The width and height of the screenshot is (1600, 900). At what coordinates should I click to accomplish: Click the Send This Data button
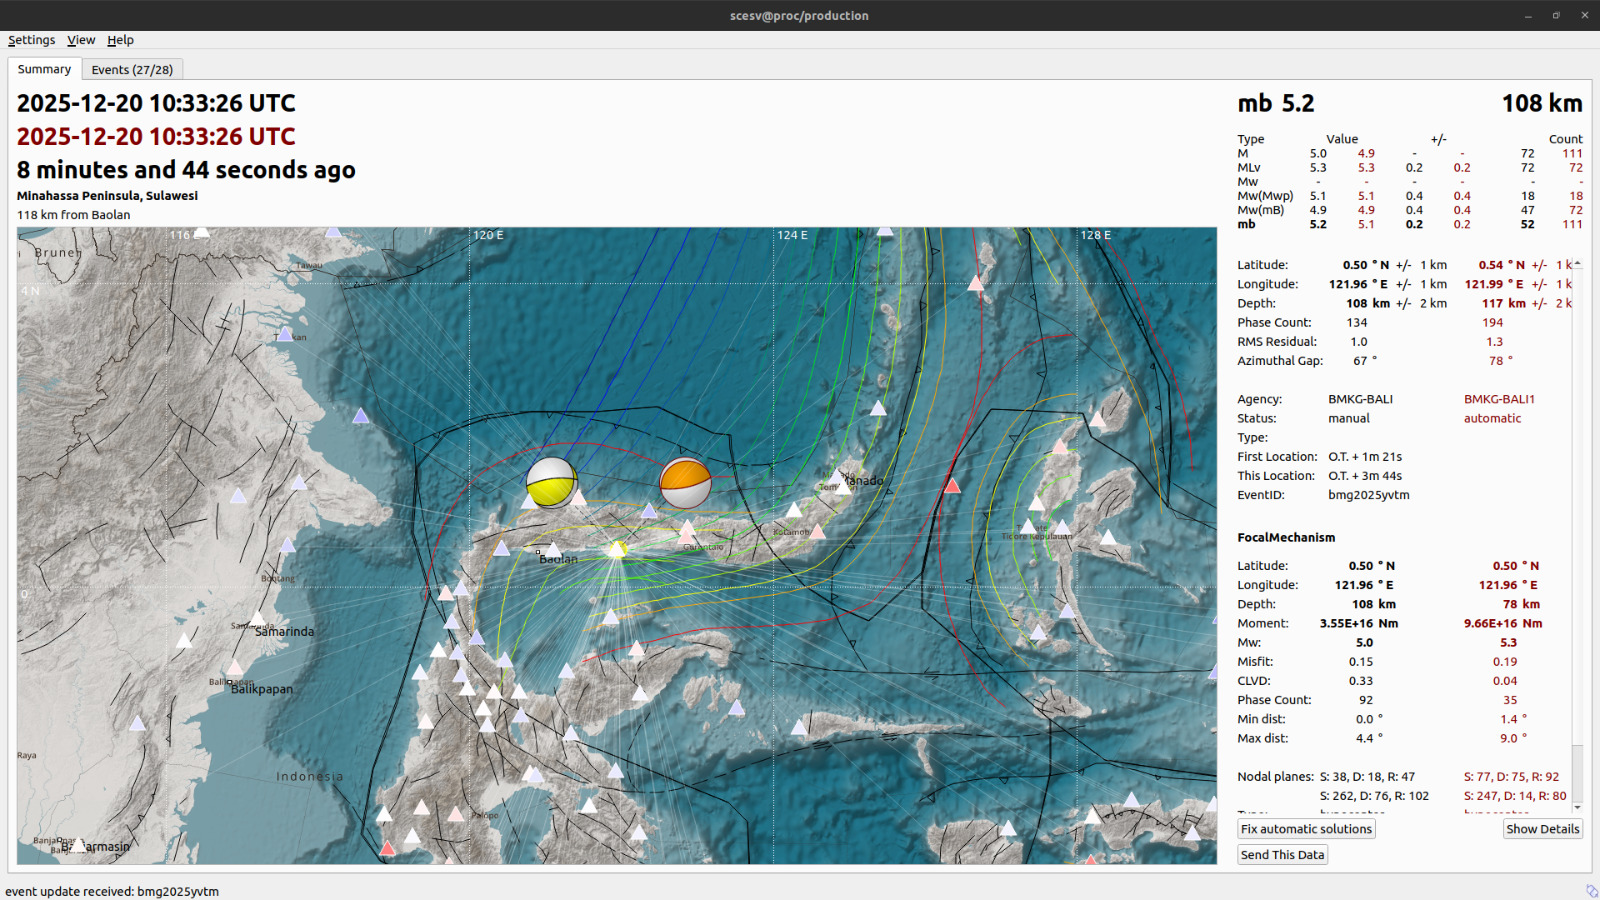tap(1282, 855)
